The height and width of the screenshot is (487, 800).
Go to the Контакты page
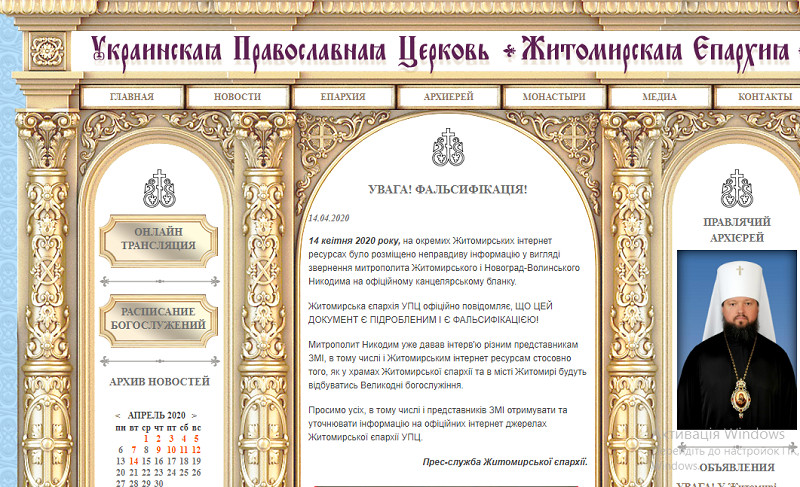pyautogui.click(x=764, y=97)
